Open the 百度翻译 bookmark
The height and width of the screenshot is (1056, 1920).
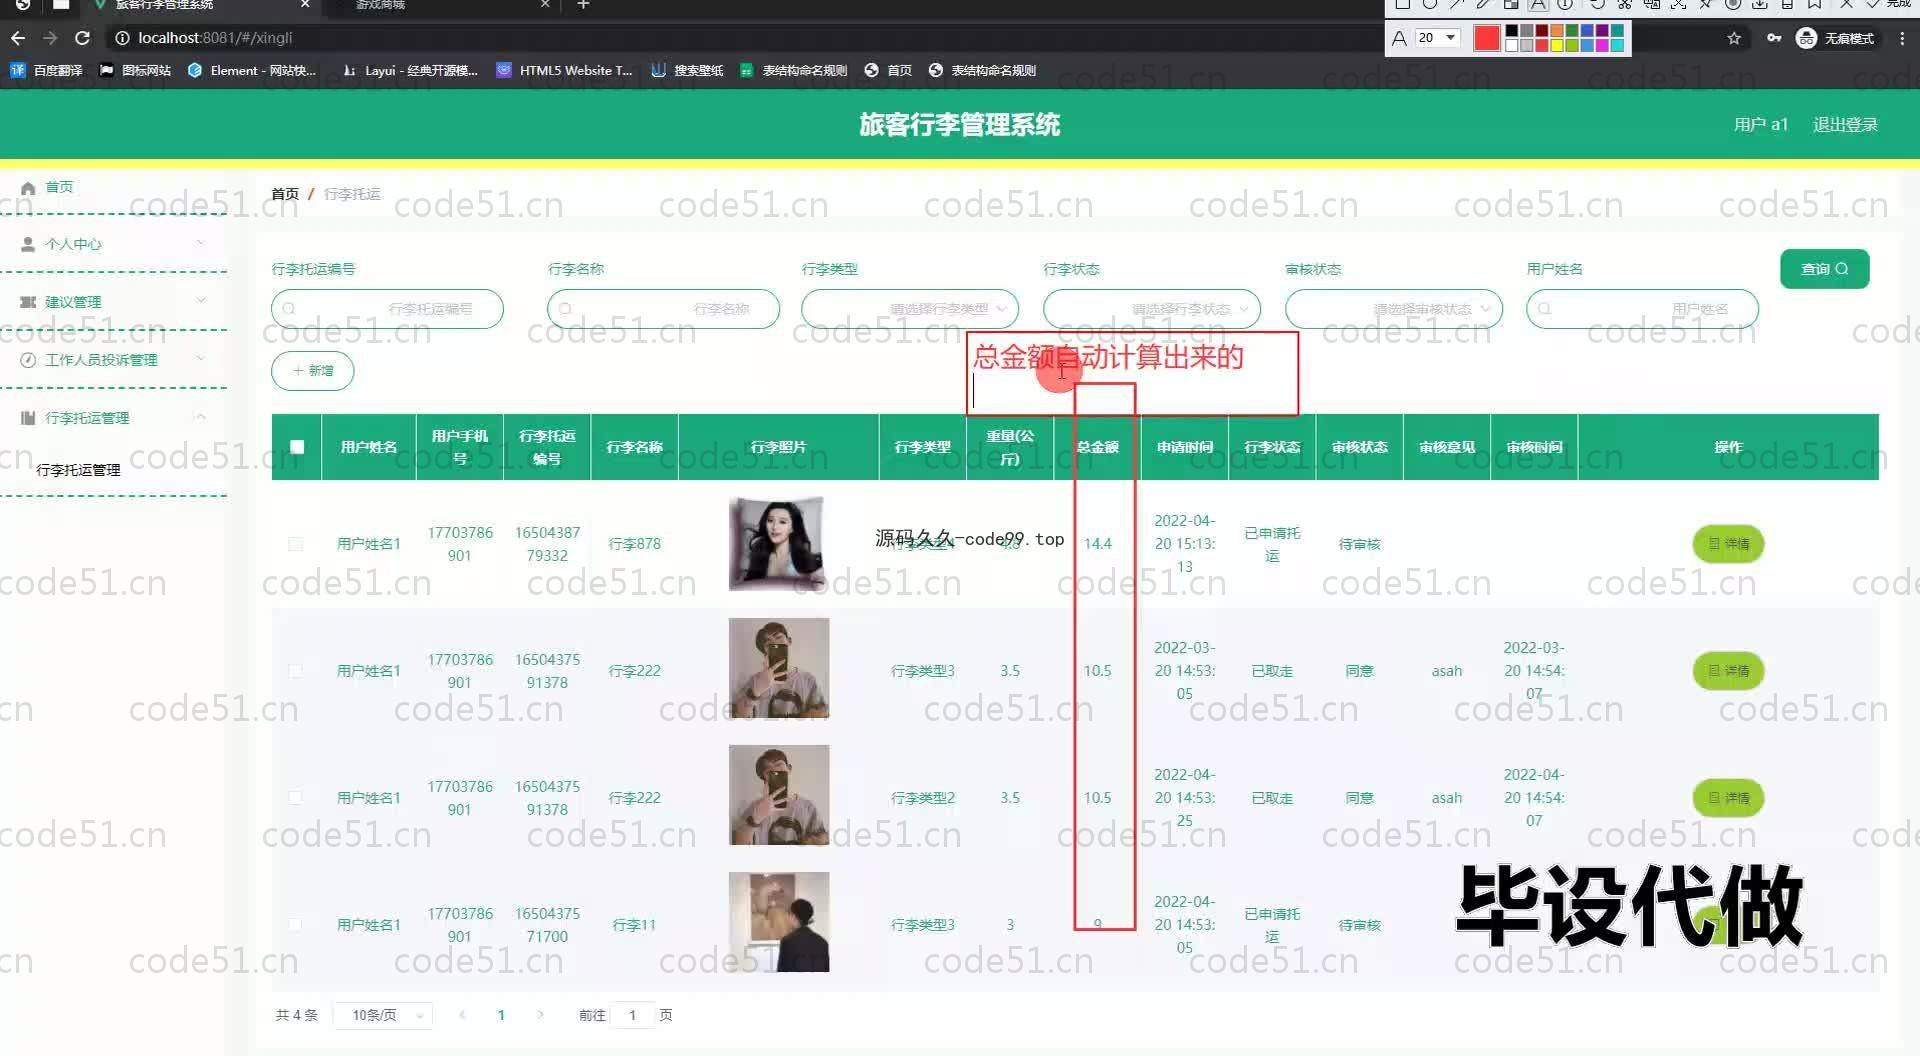(46, 70)
